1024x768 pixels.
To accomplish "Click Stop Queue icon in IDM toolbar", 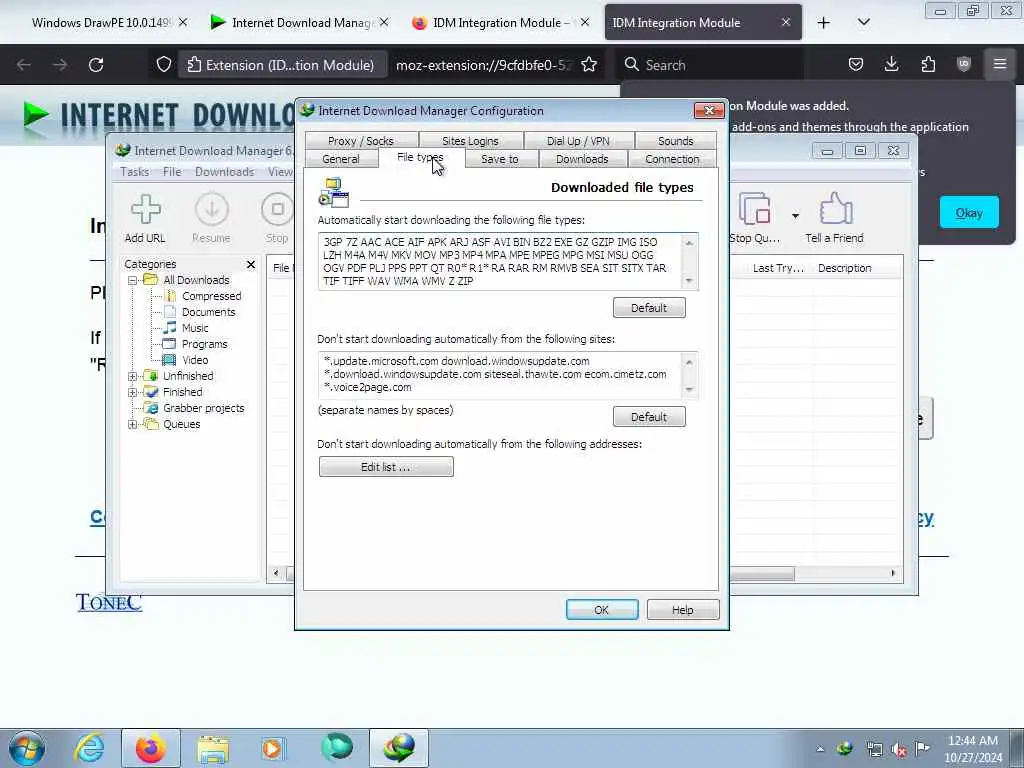I will (754, 219).
